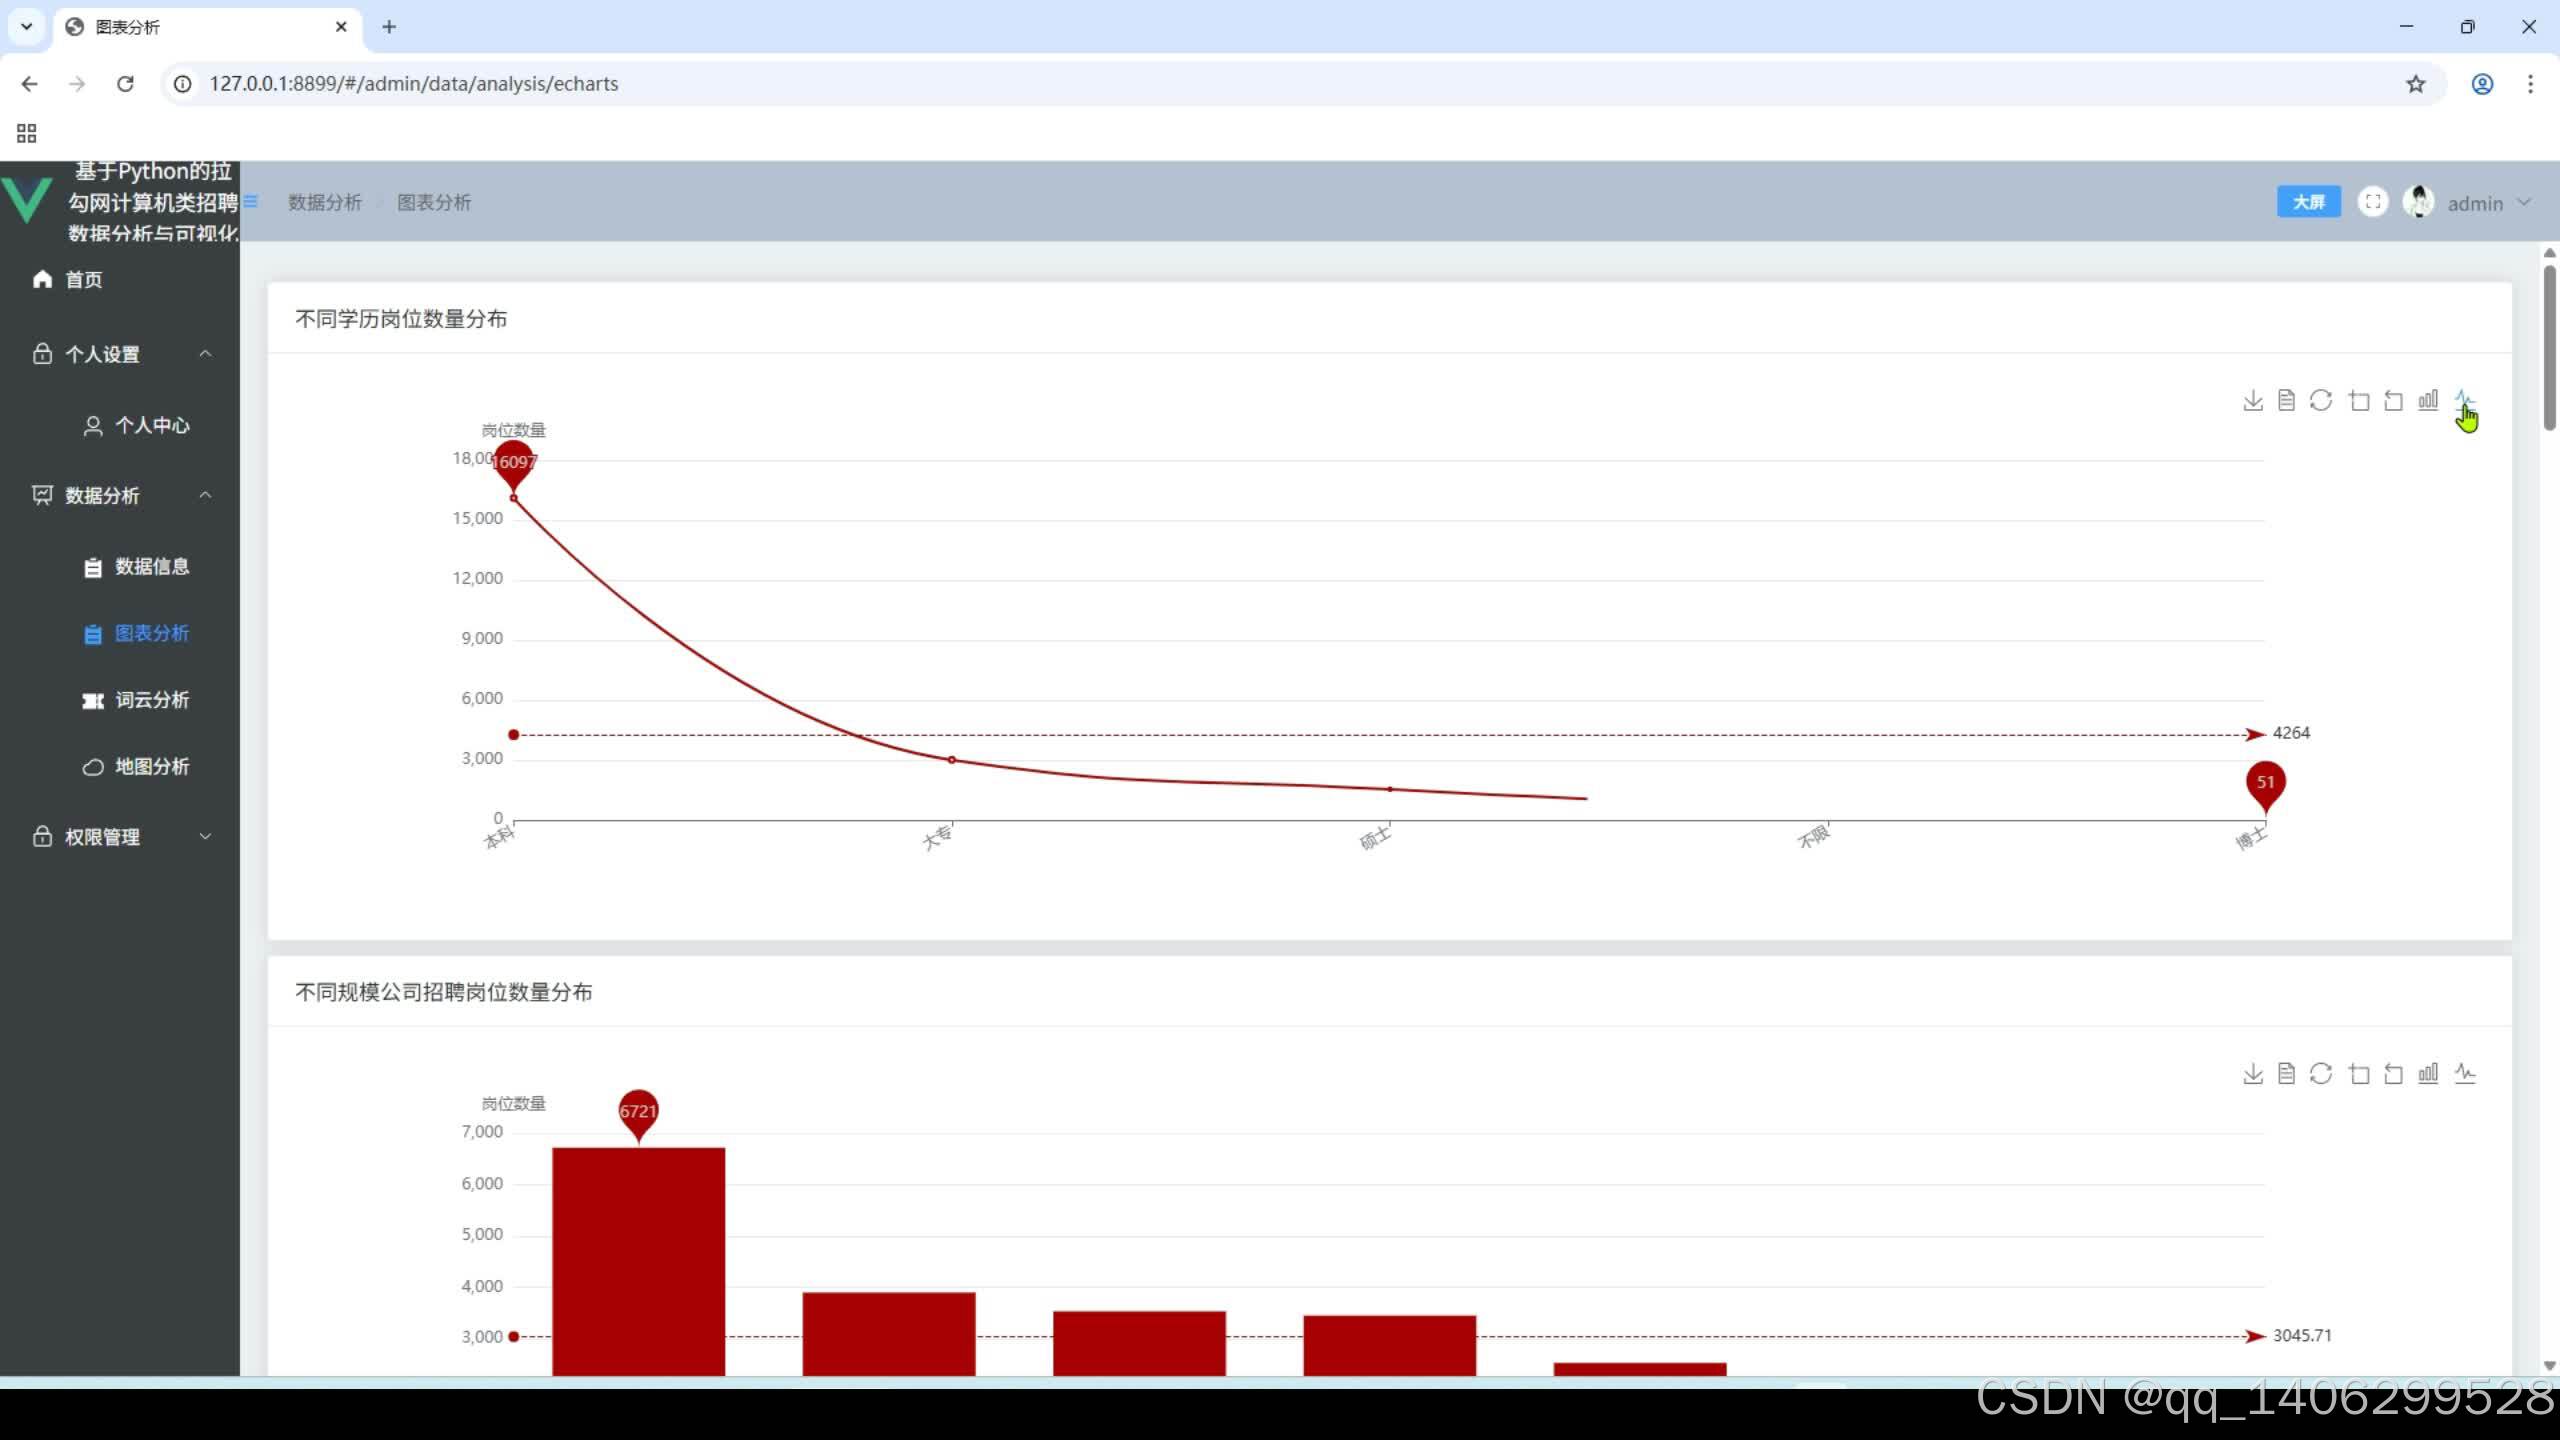Click the 51 min marker pin
This screenshot has height=1440, width=2560.
pyautogui.click(x=2265, y=785)
